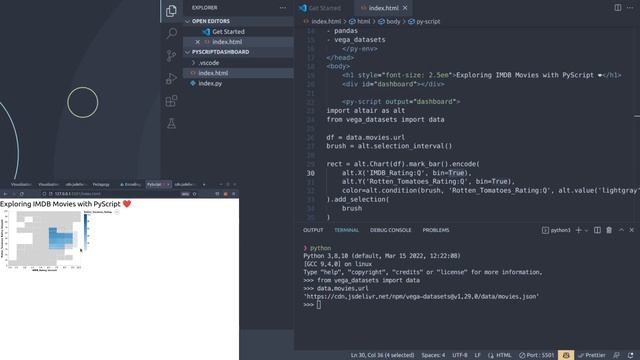The image size is (640, 360).
Task: Open notifications bell in status bar
Action: coord(631,356)
